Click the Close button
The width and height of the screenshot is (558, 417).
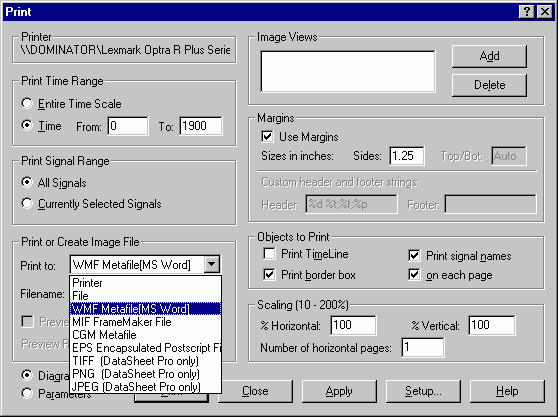[x=255, y=391]
